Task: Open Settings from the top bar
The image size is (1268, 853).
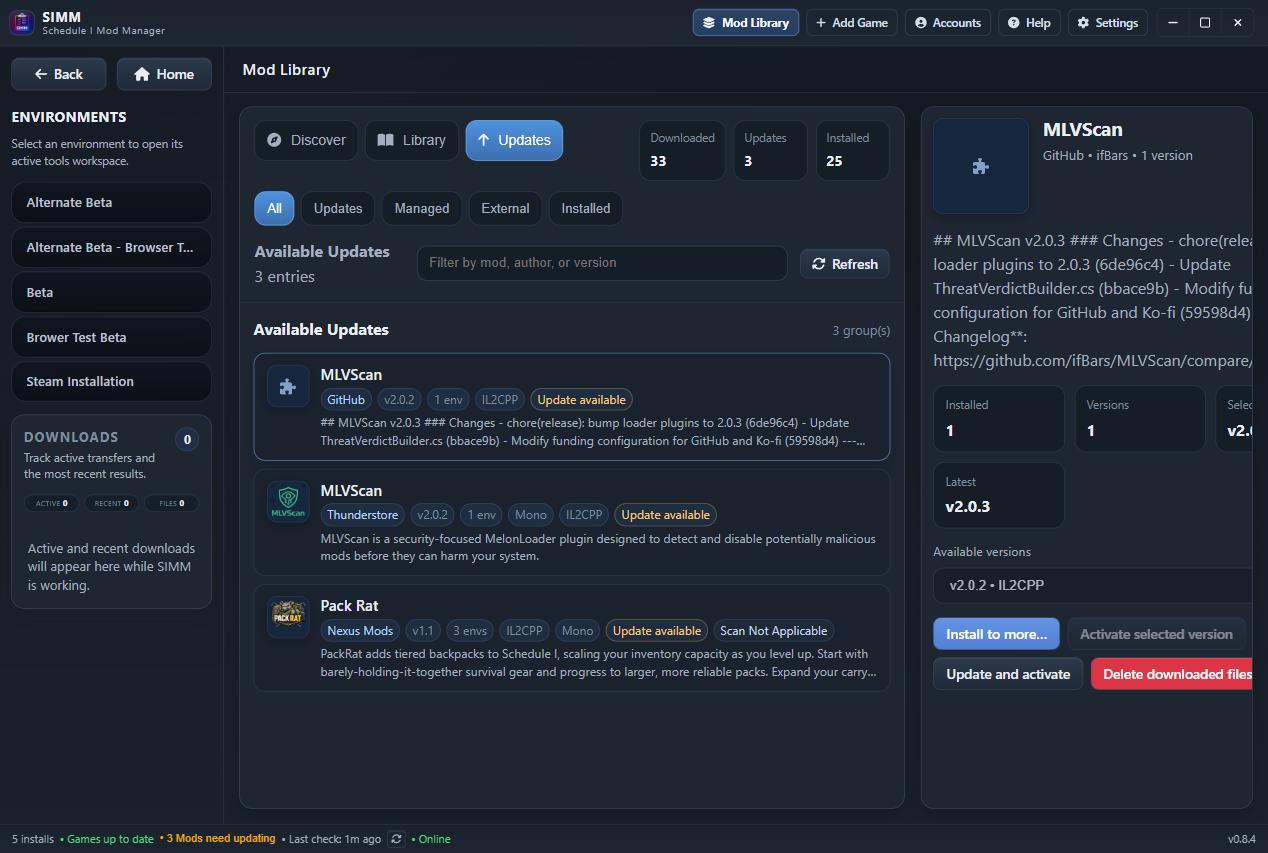Action: pos(1108,22)
